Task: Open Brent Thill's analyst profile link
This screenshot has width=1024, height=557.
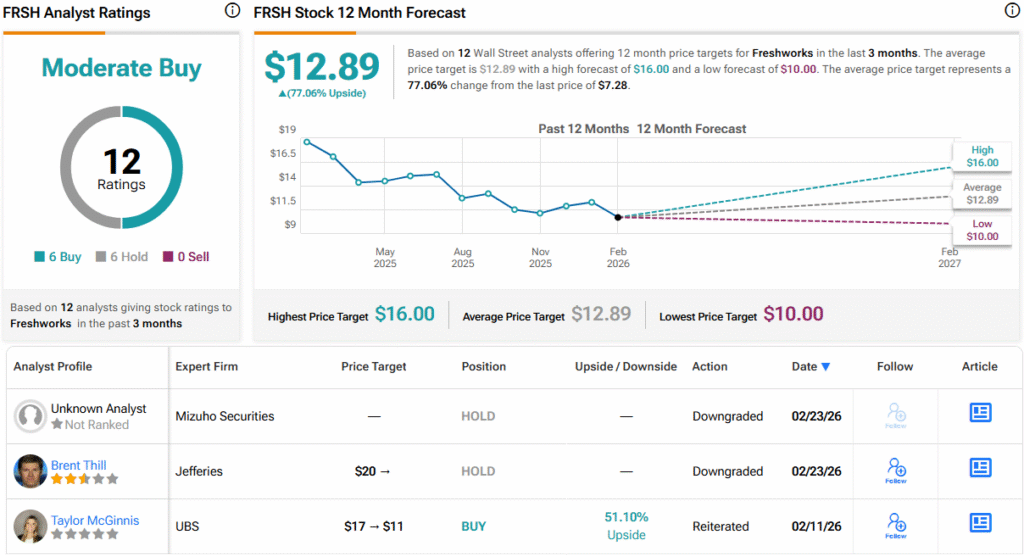Action: click(x=78, y=465)
